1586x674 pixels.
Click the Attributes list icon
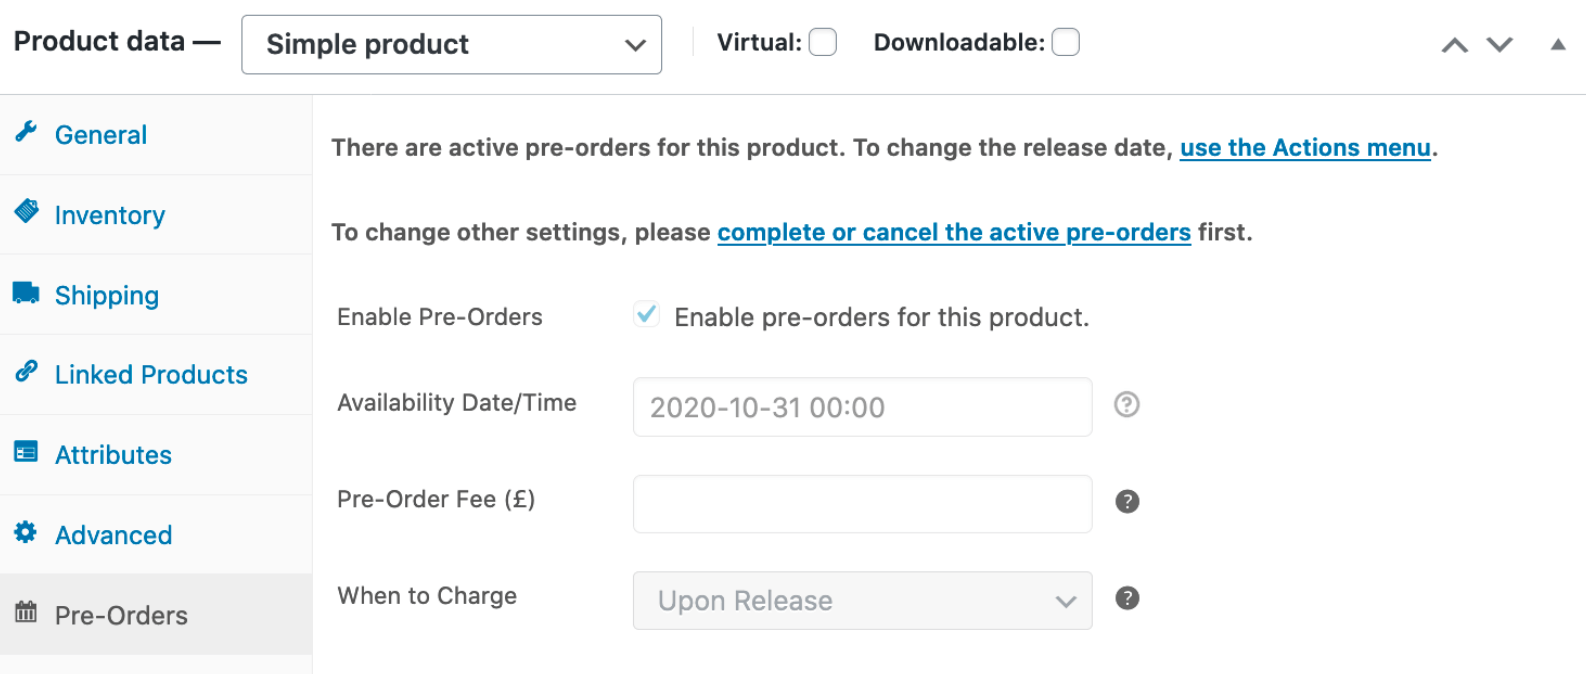26,452
